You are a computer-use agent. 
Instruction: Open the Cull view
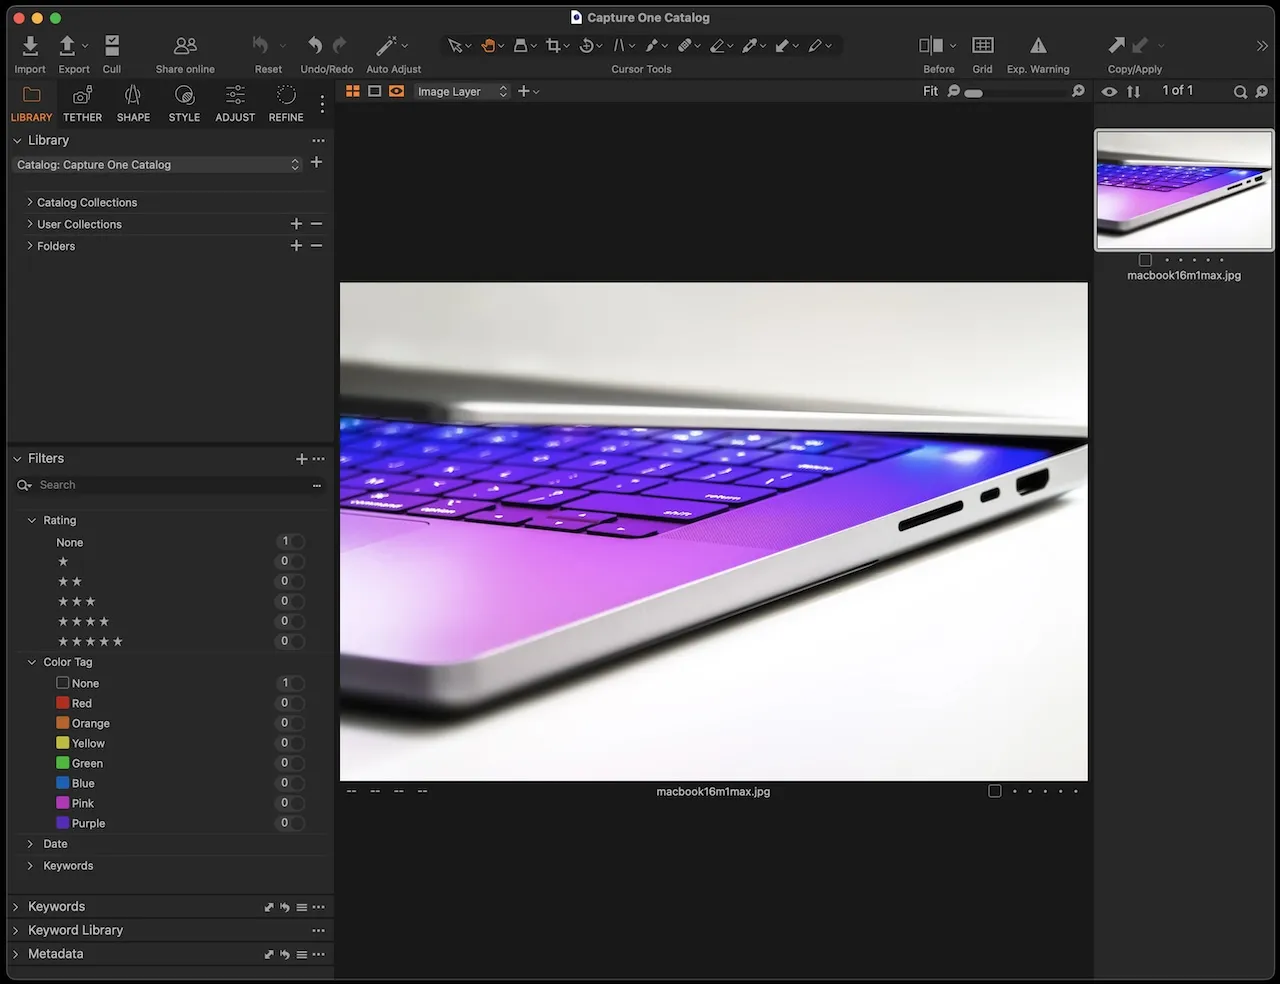pos(111,45)
